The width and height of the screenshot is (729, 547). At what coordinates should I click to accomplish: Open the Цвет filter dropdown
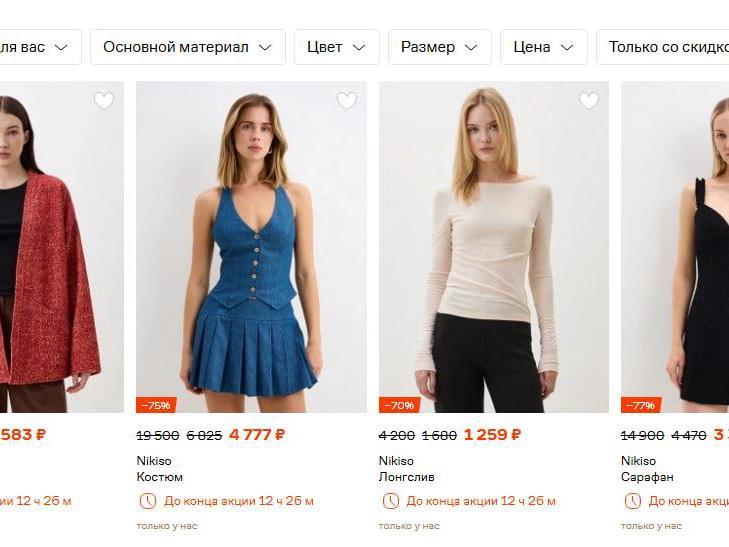[336, 47]
